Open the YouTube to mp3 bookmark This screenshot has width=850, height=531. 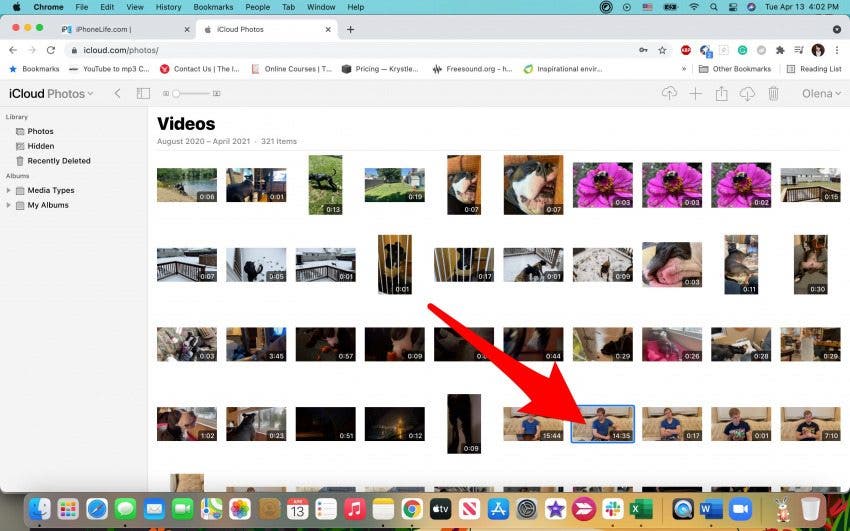[109, 69]
